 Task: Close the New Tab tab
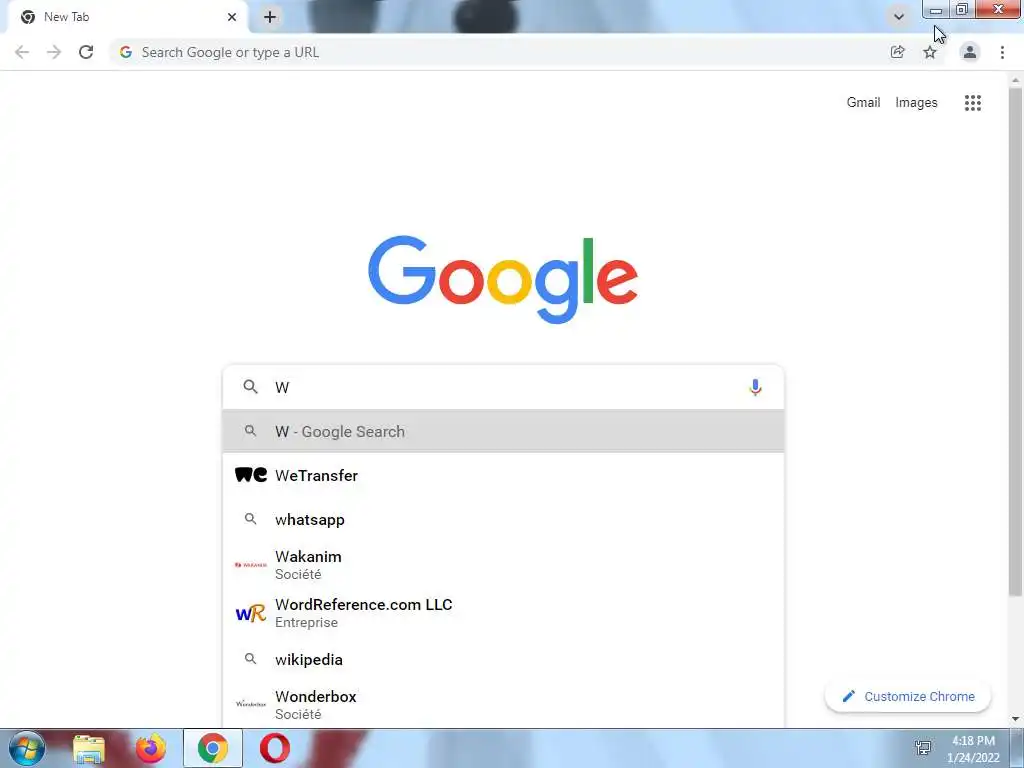tap(232, 17)
